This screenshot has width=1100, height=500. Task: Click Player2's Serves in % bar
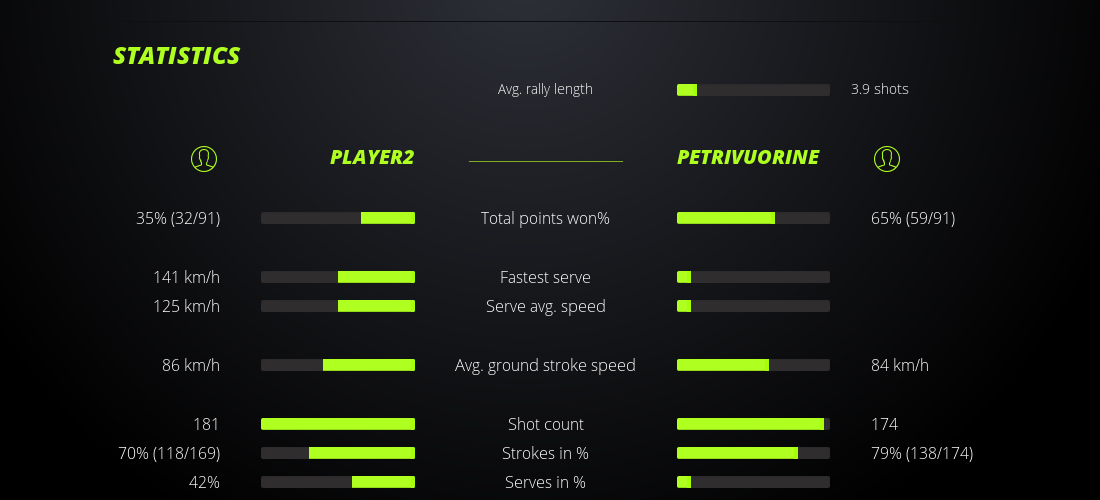tap(338, 482)
